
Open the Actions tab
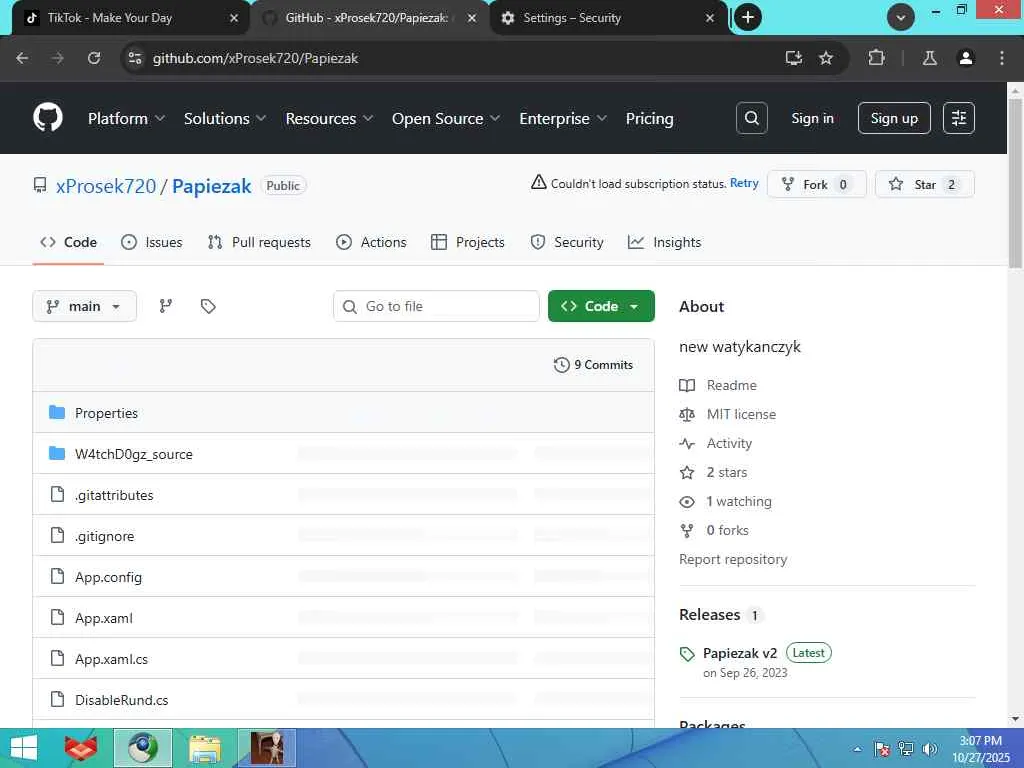pos(372,242)
